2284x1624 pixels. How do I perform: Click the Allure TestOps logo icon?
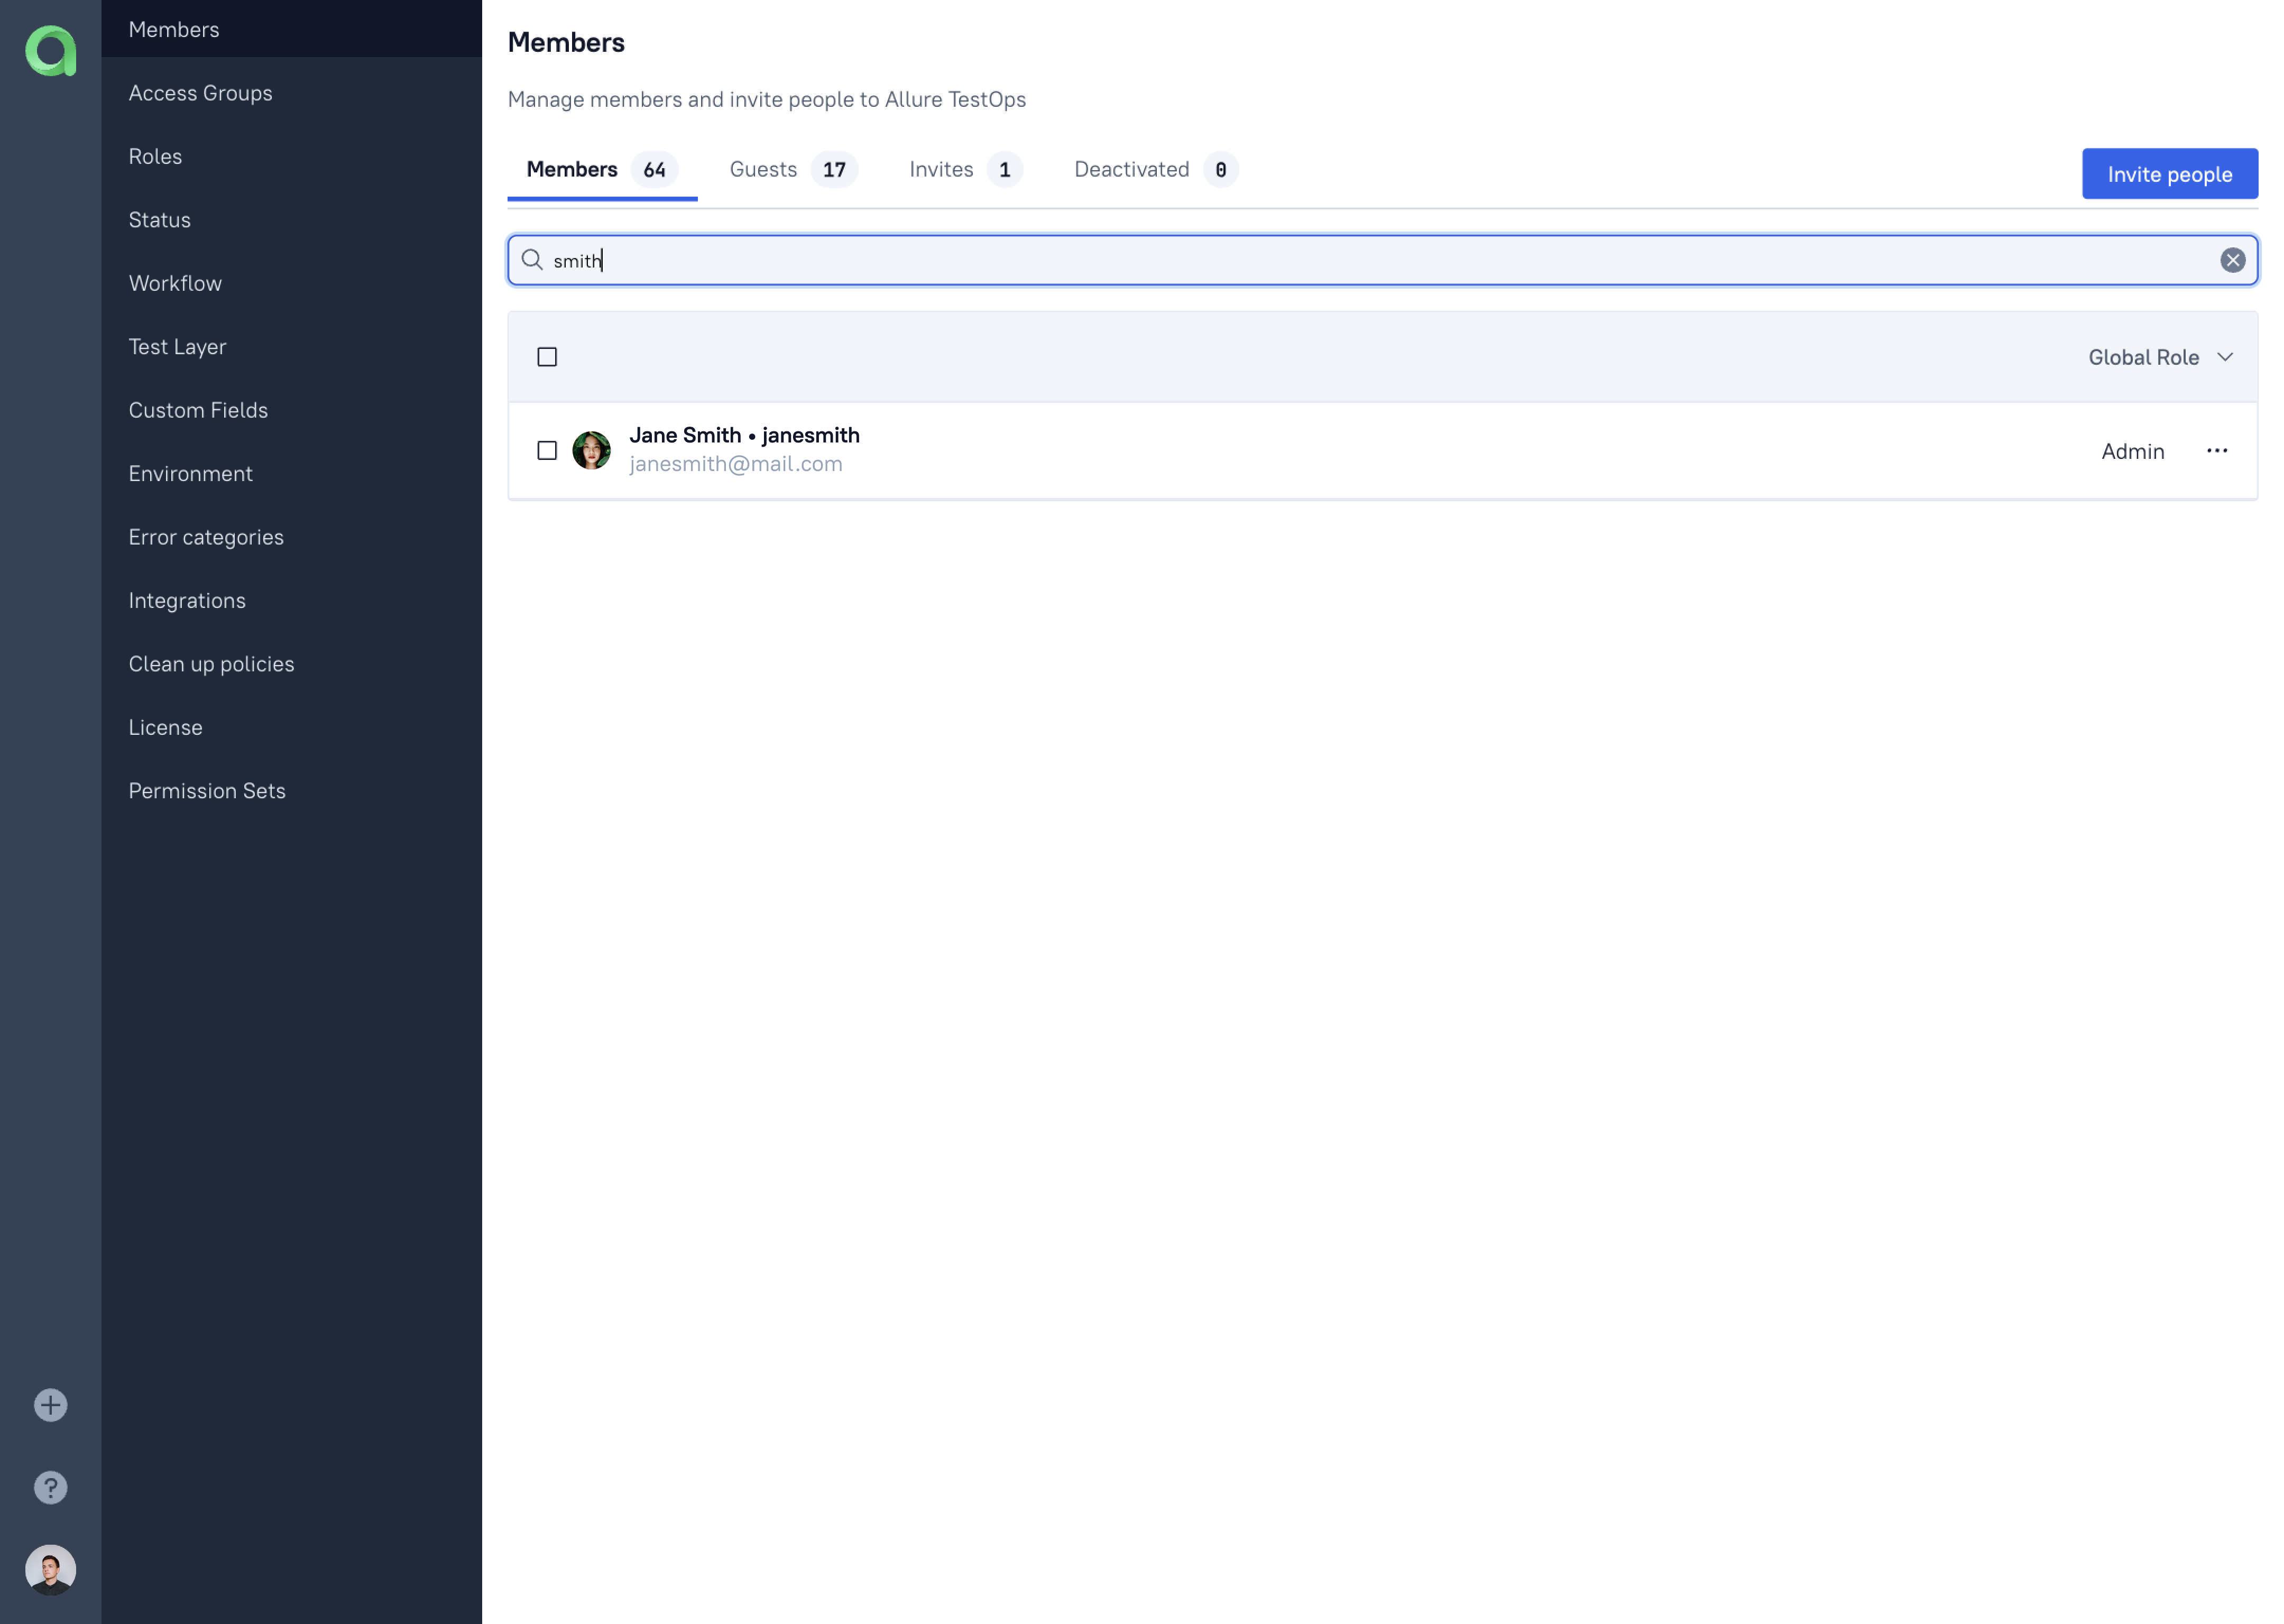pyautogui.click(x=50, y=51)
